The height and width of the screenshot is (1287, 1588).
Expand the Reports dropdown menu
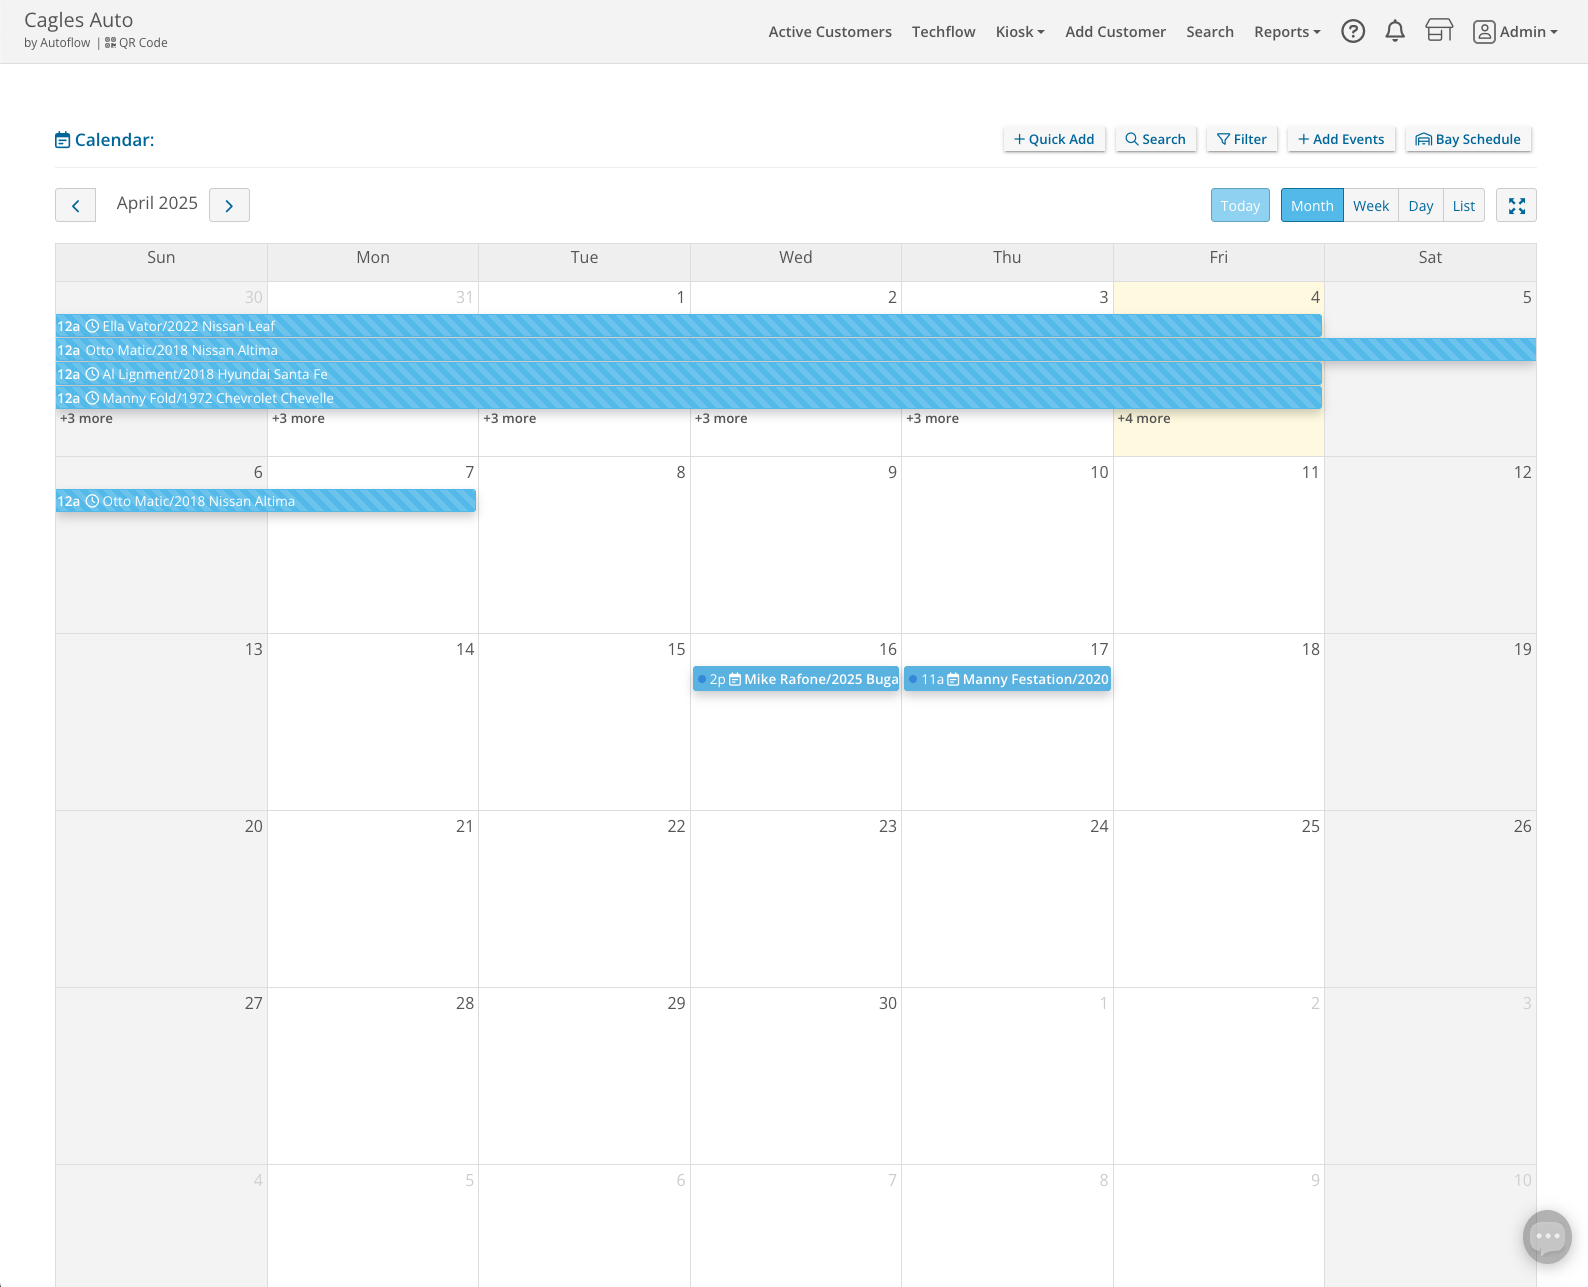1286,32
